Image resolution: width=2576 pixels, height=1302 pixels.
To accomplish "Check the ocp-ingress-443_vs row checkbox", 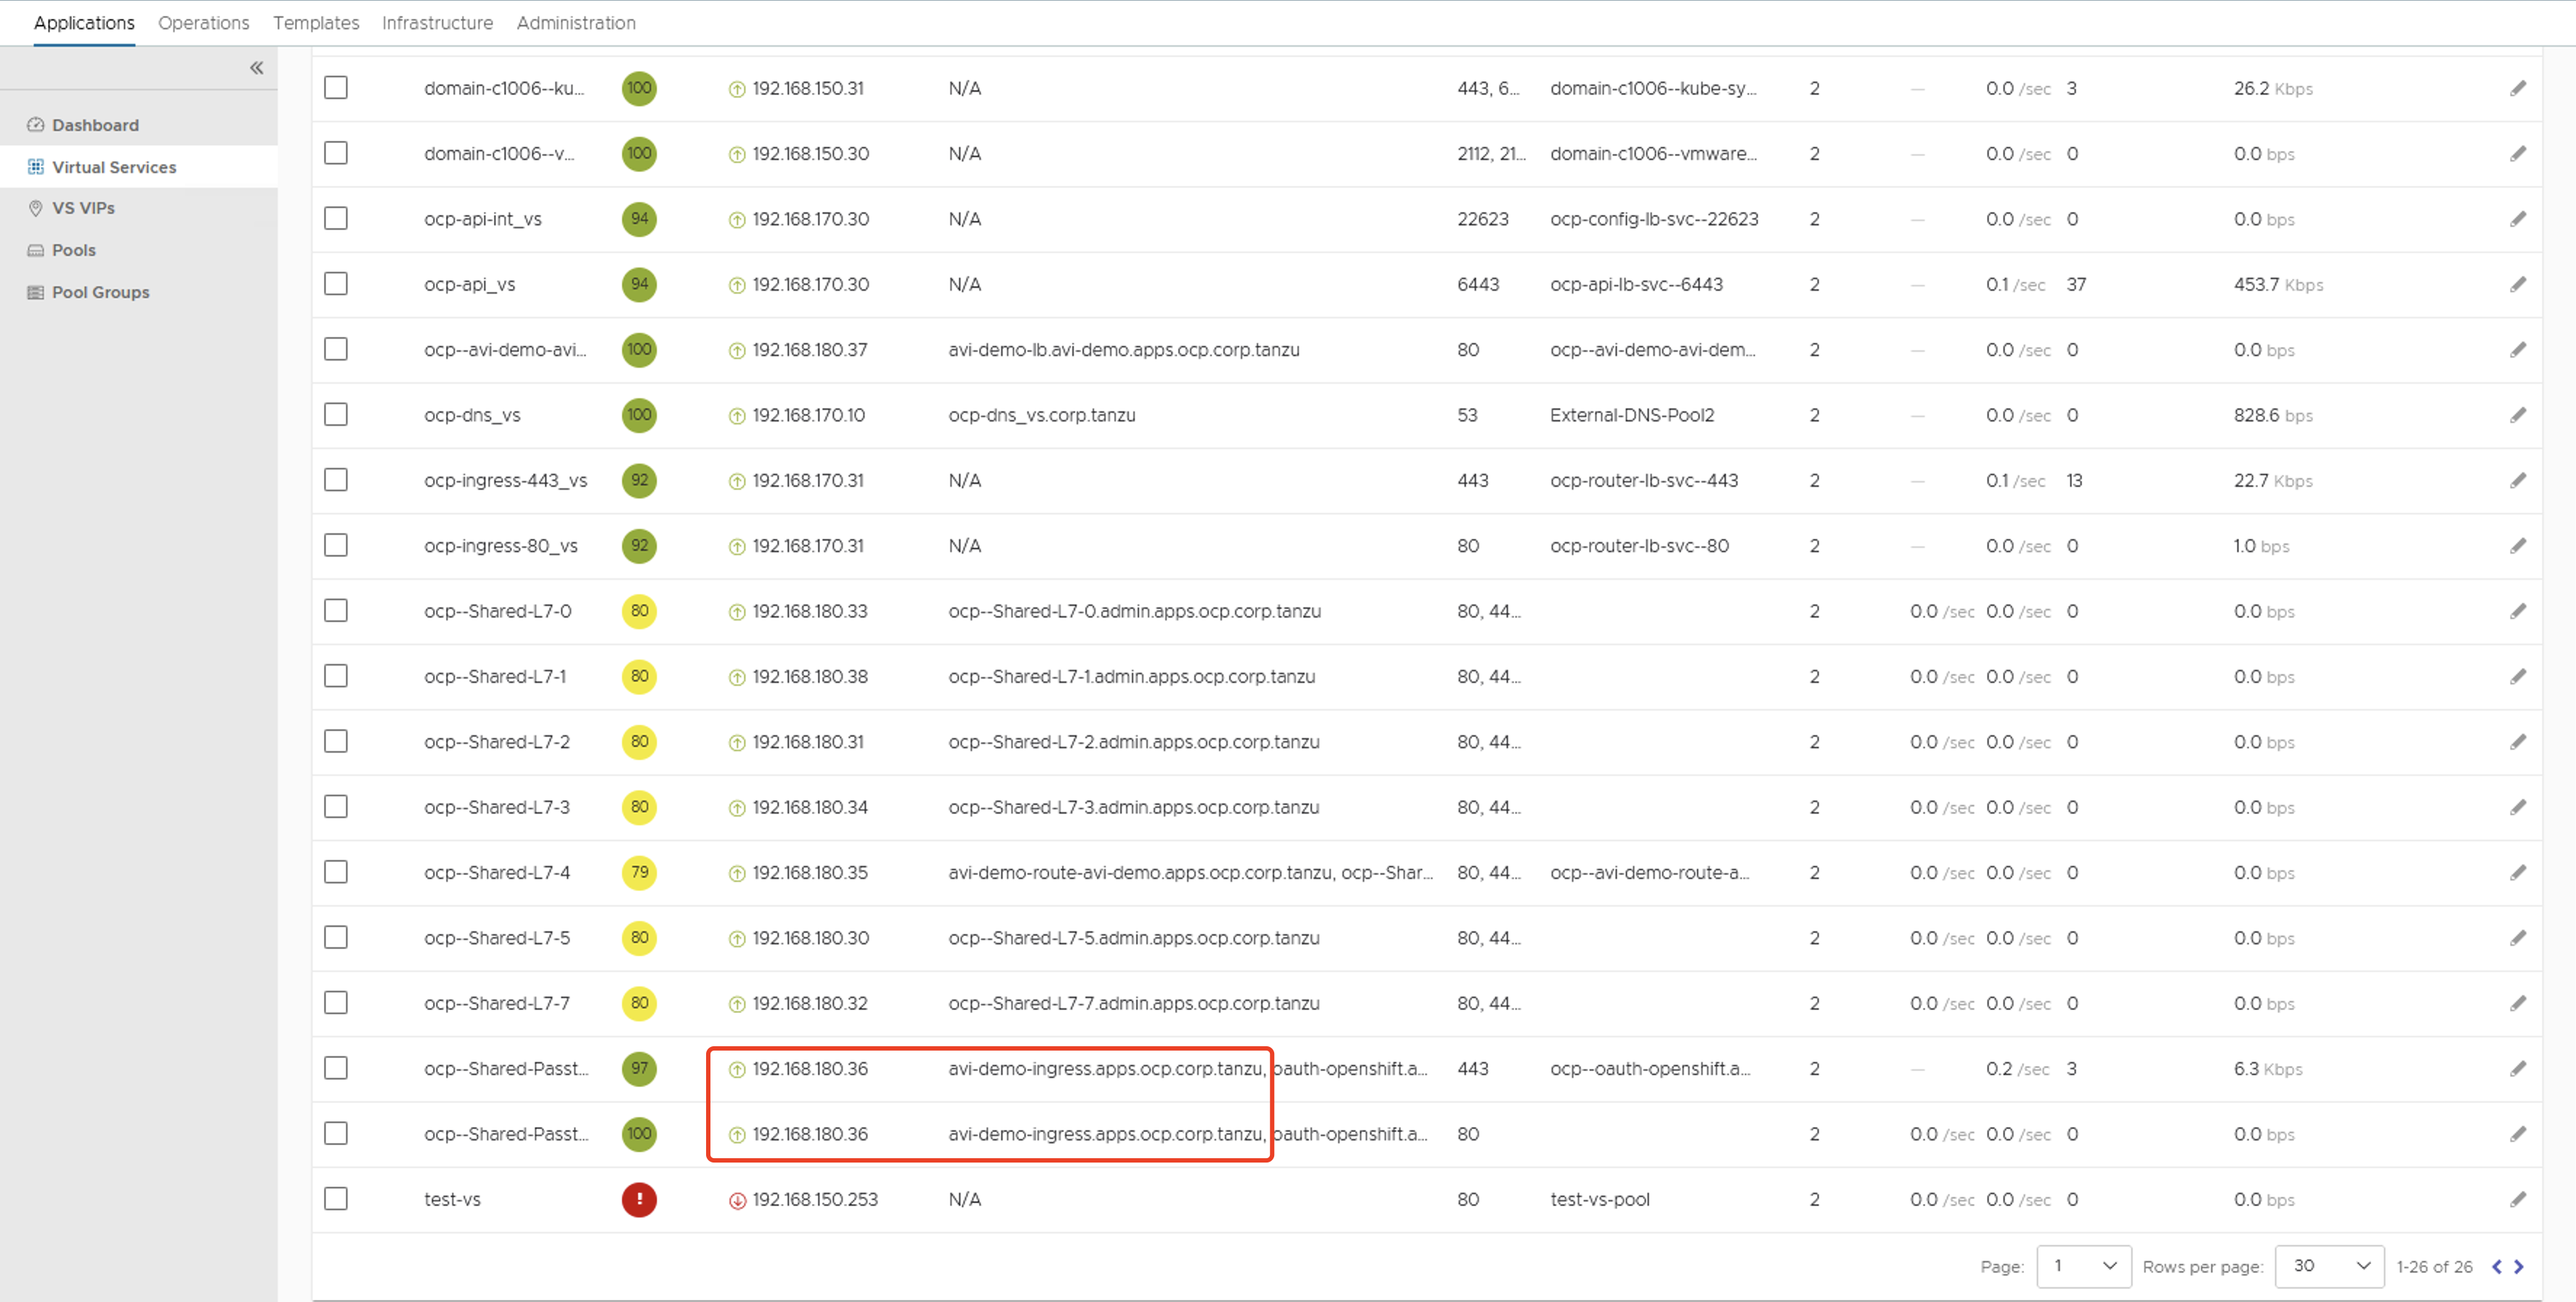I will click(336, 480).
